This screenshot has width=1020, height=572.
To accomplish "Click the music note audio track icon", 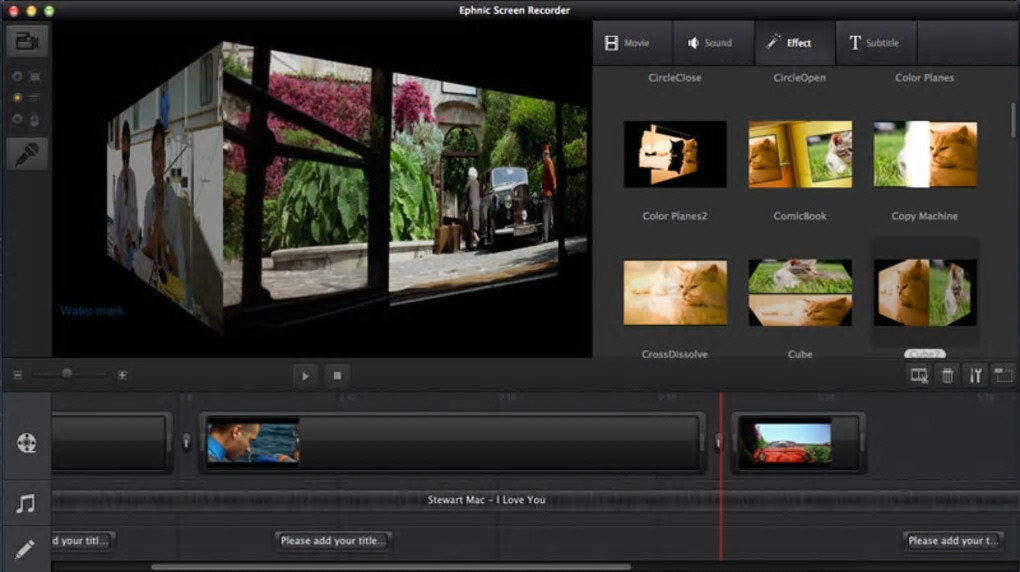I will point(26,503).
